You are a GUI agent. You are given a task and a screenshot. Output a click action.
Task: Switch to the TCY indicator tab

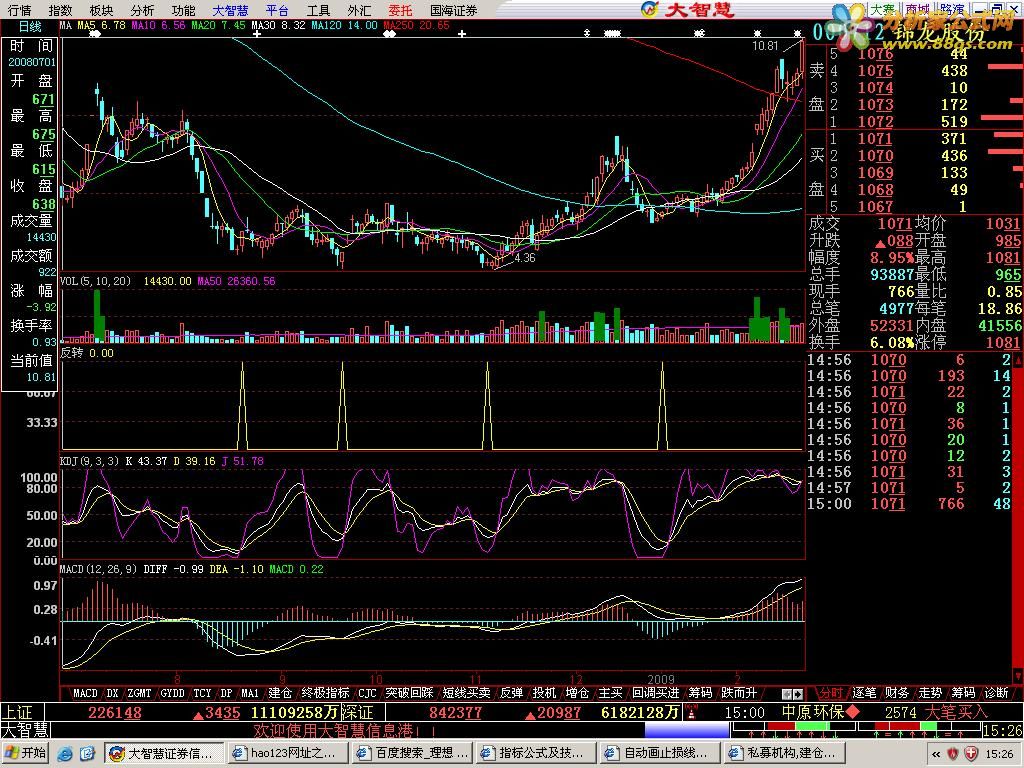coord(202,693)
